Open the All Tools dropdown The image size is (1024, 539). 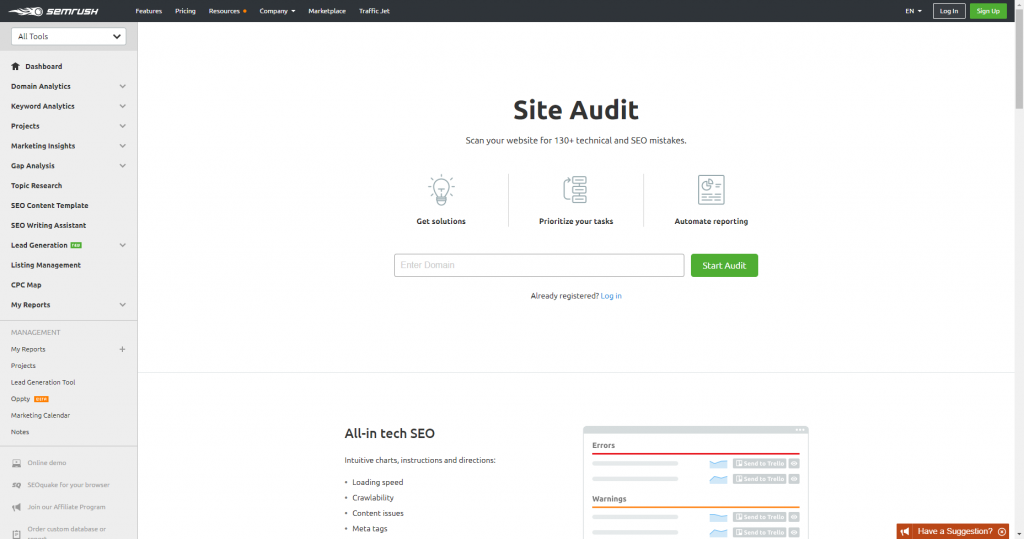pos(69,37)
